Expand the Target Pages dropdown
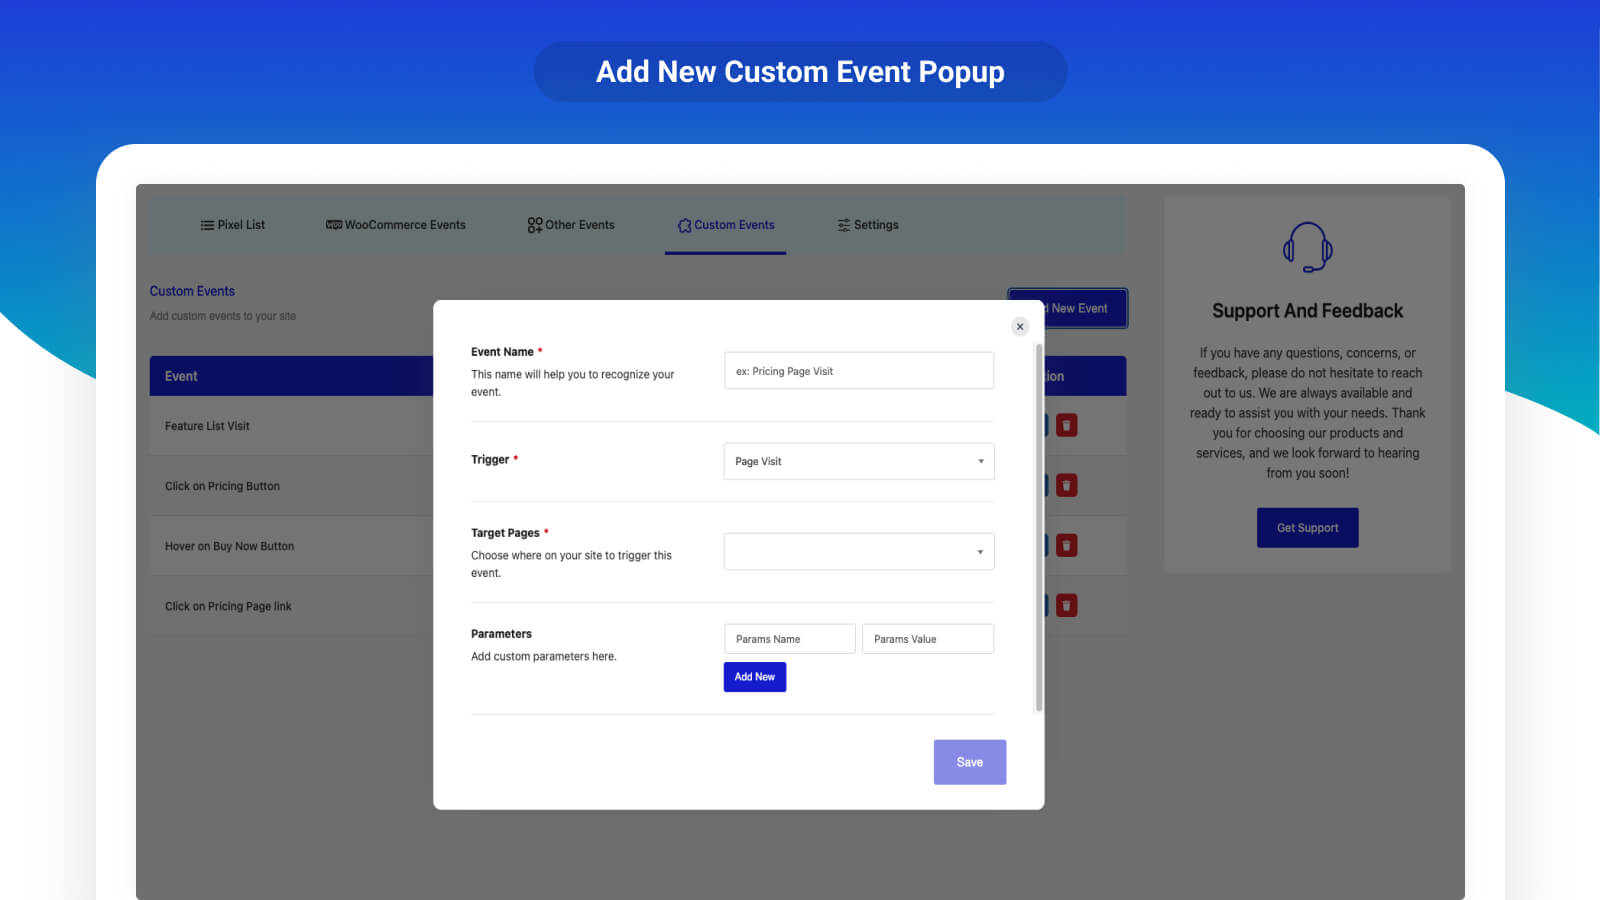The image size is (1600, 900). tap(858, 552)
